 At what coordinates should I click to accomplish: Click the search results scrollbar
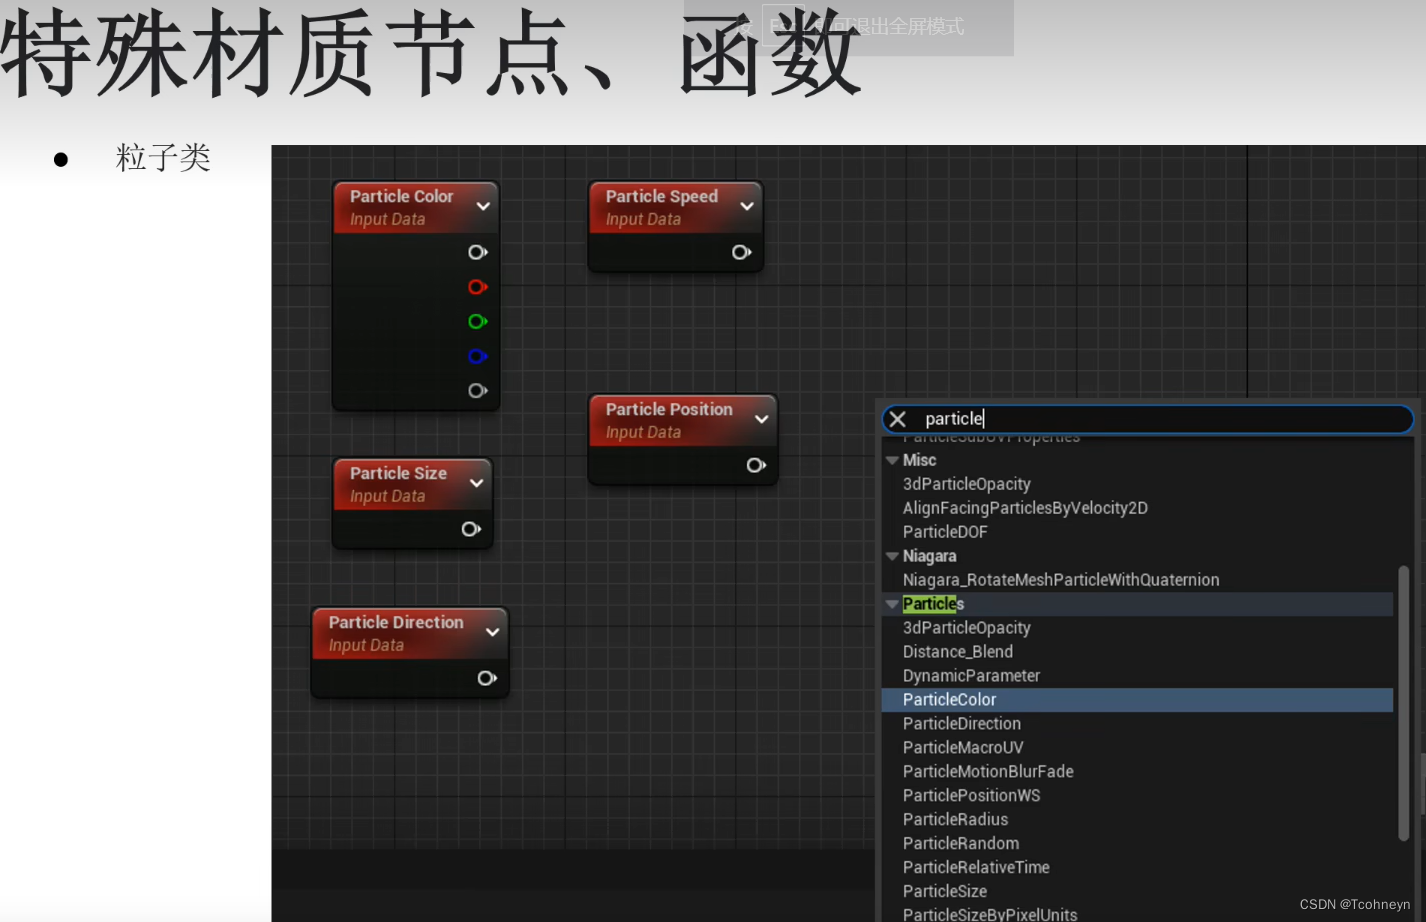[1404, 703]
